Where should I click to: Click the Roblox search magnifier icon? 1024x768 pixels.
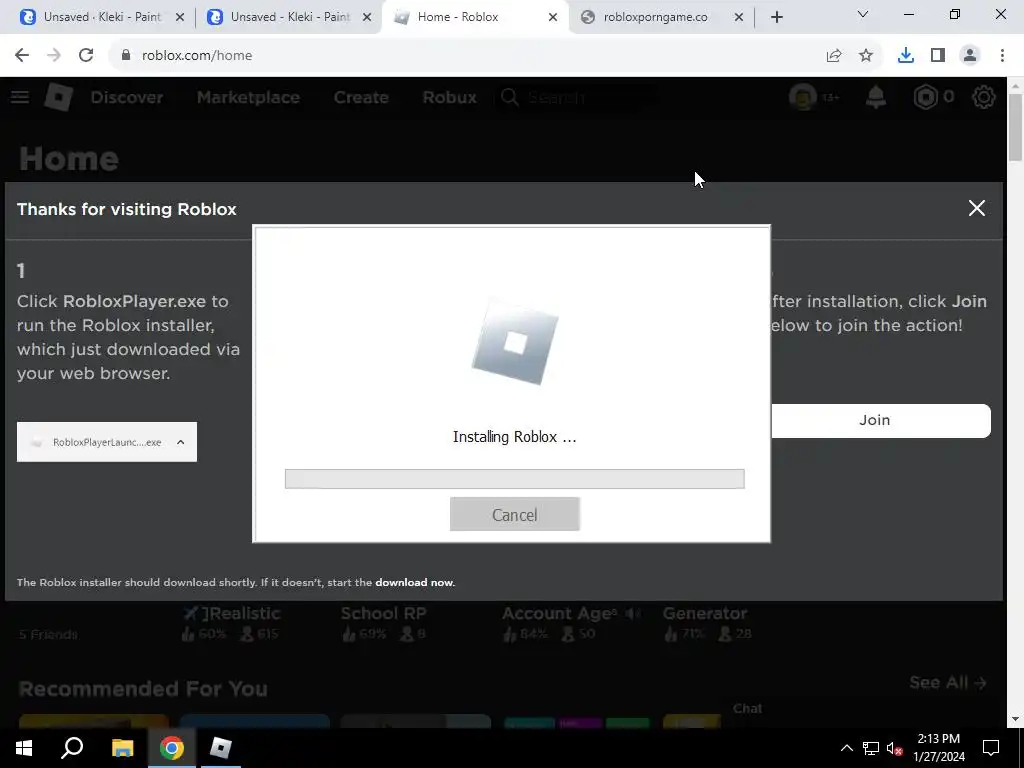pyautogui.click(x=509, y=97)
